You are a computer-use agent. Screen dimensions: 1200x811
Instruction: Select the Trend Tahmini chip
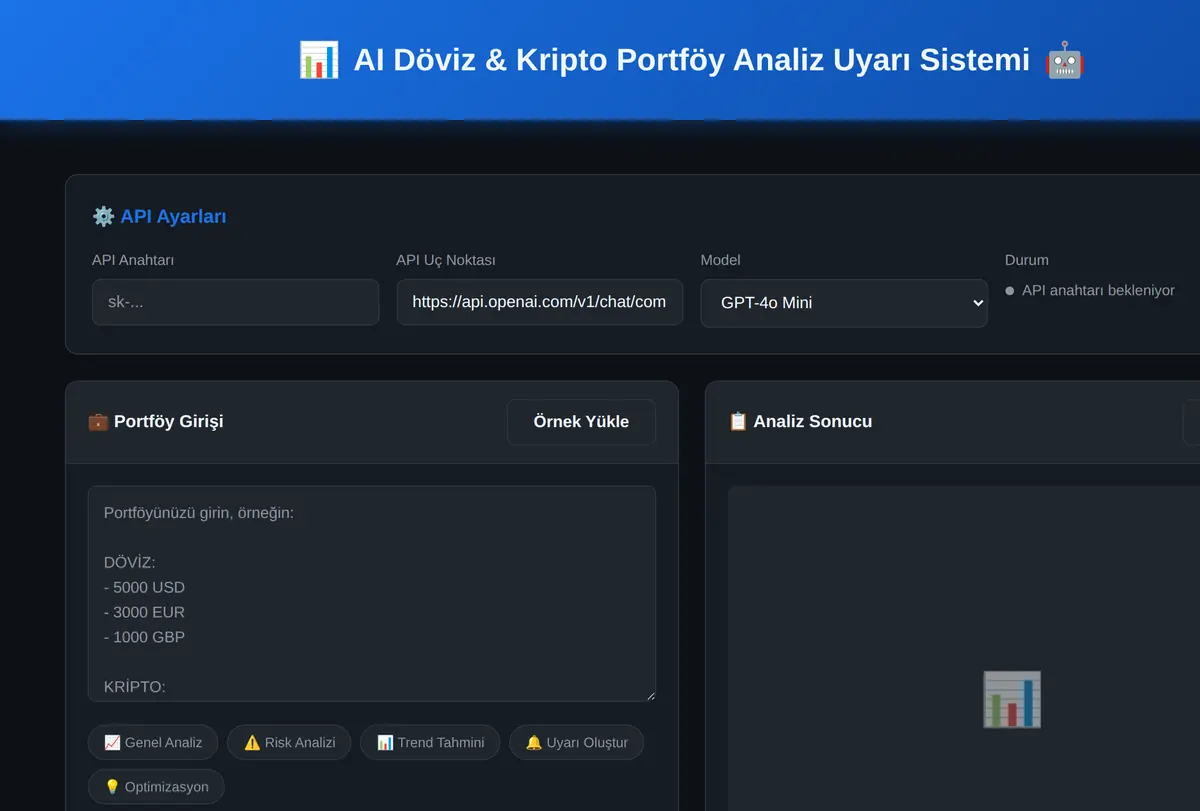coord(430,743)
